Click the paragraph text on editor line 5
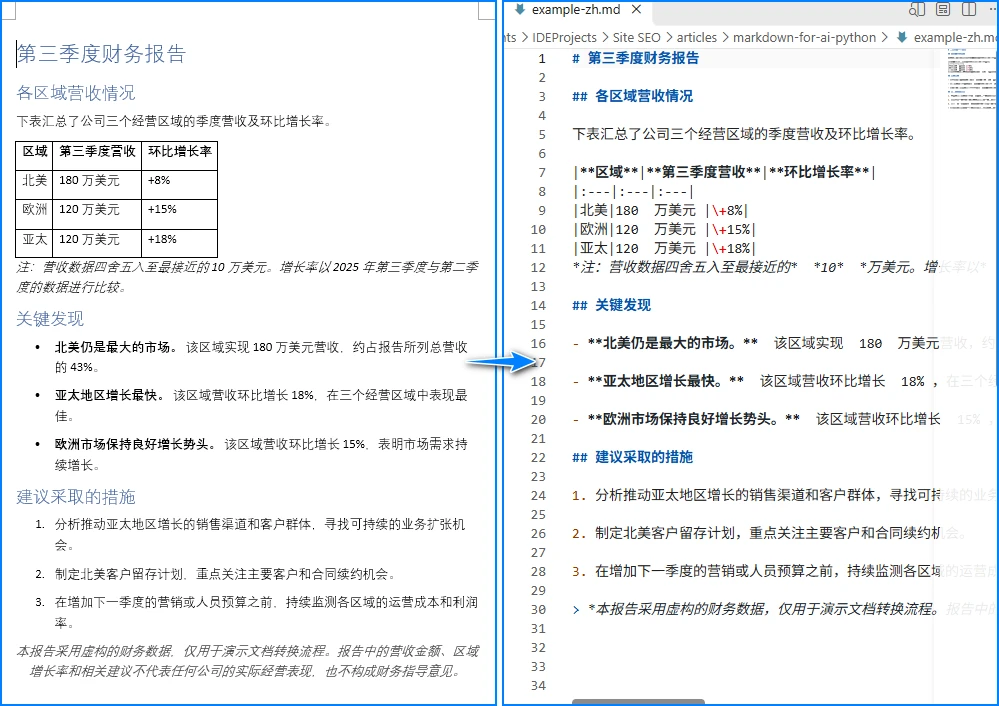 (745, 134)
